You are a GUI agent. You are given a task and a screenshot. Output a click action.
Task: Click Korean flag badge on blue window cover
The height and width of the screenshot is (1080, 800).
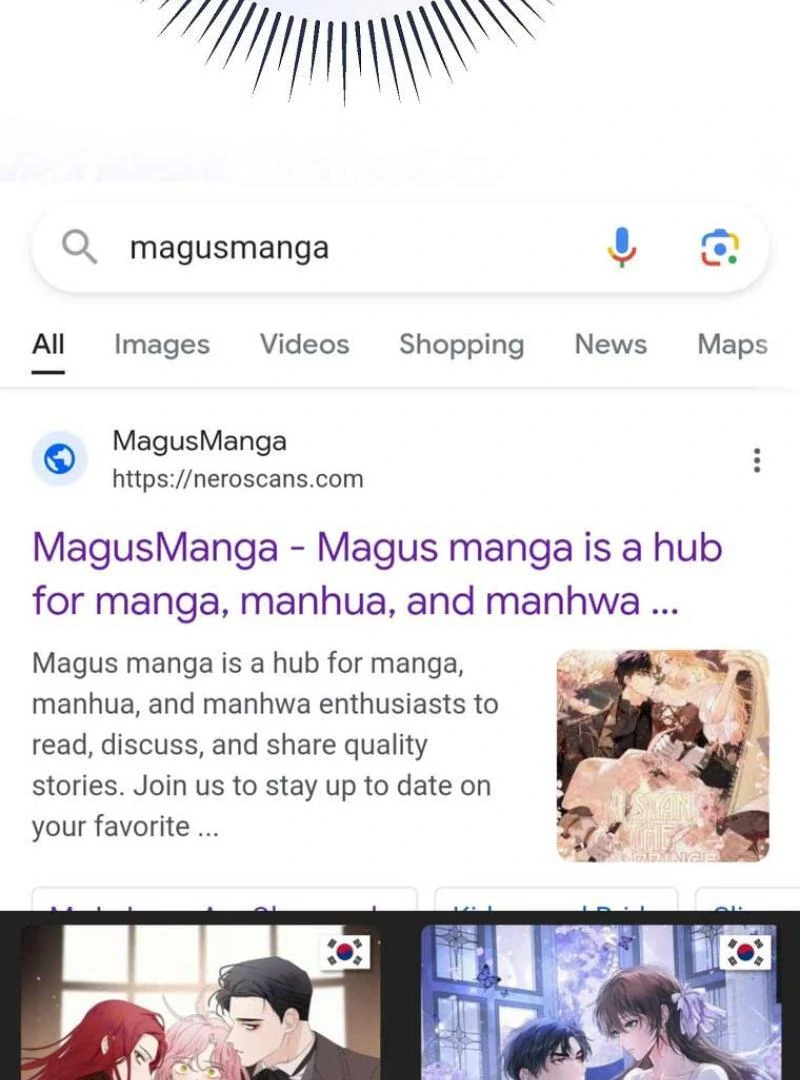(745, 953)
